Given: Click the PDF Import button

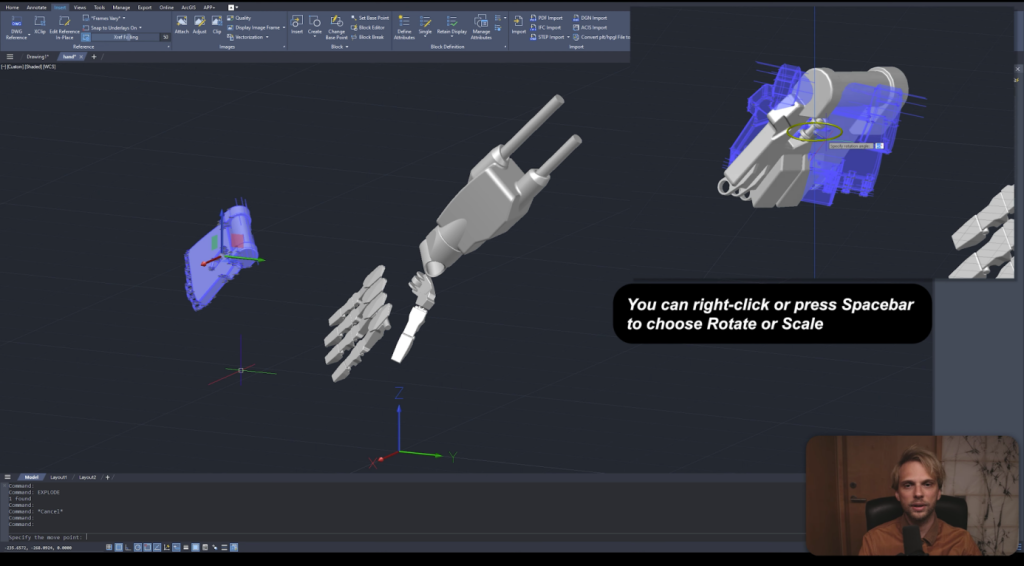Looking at the screenshot, I should pos(548,18).
